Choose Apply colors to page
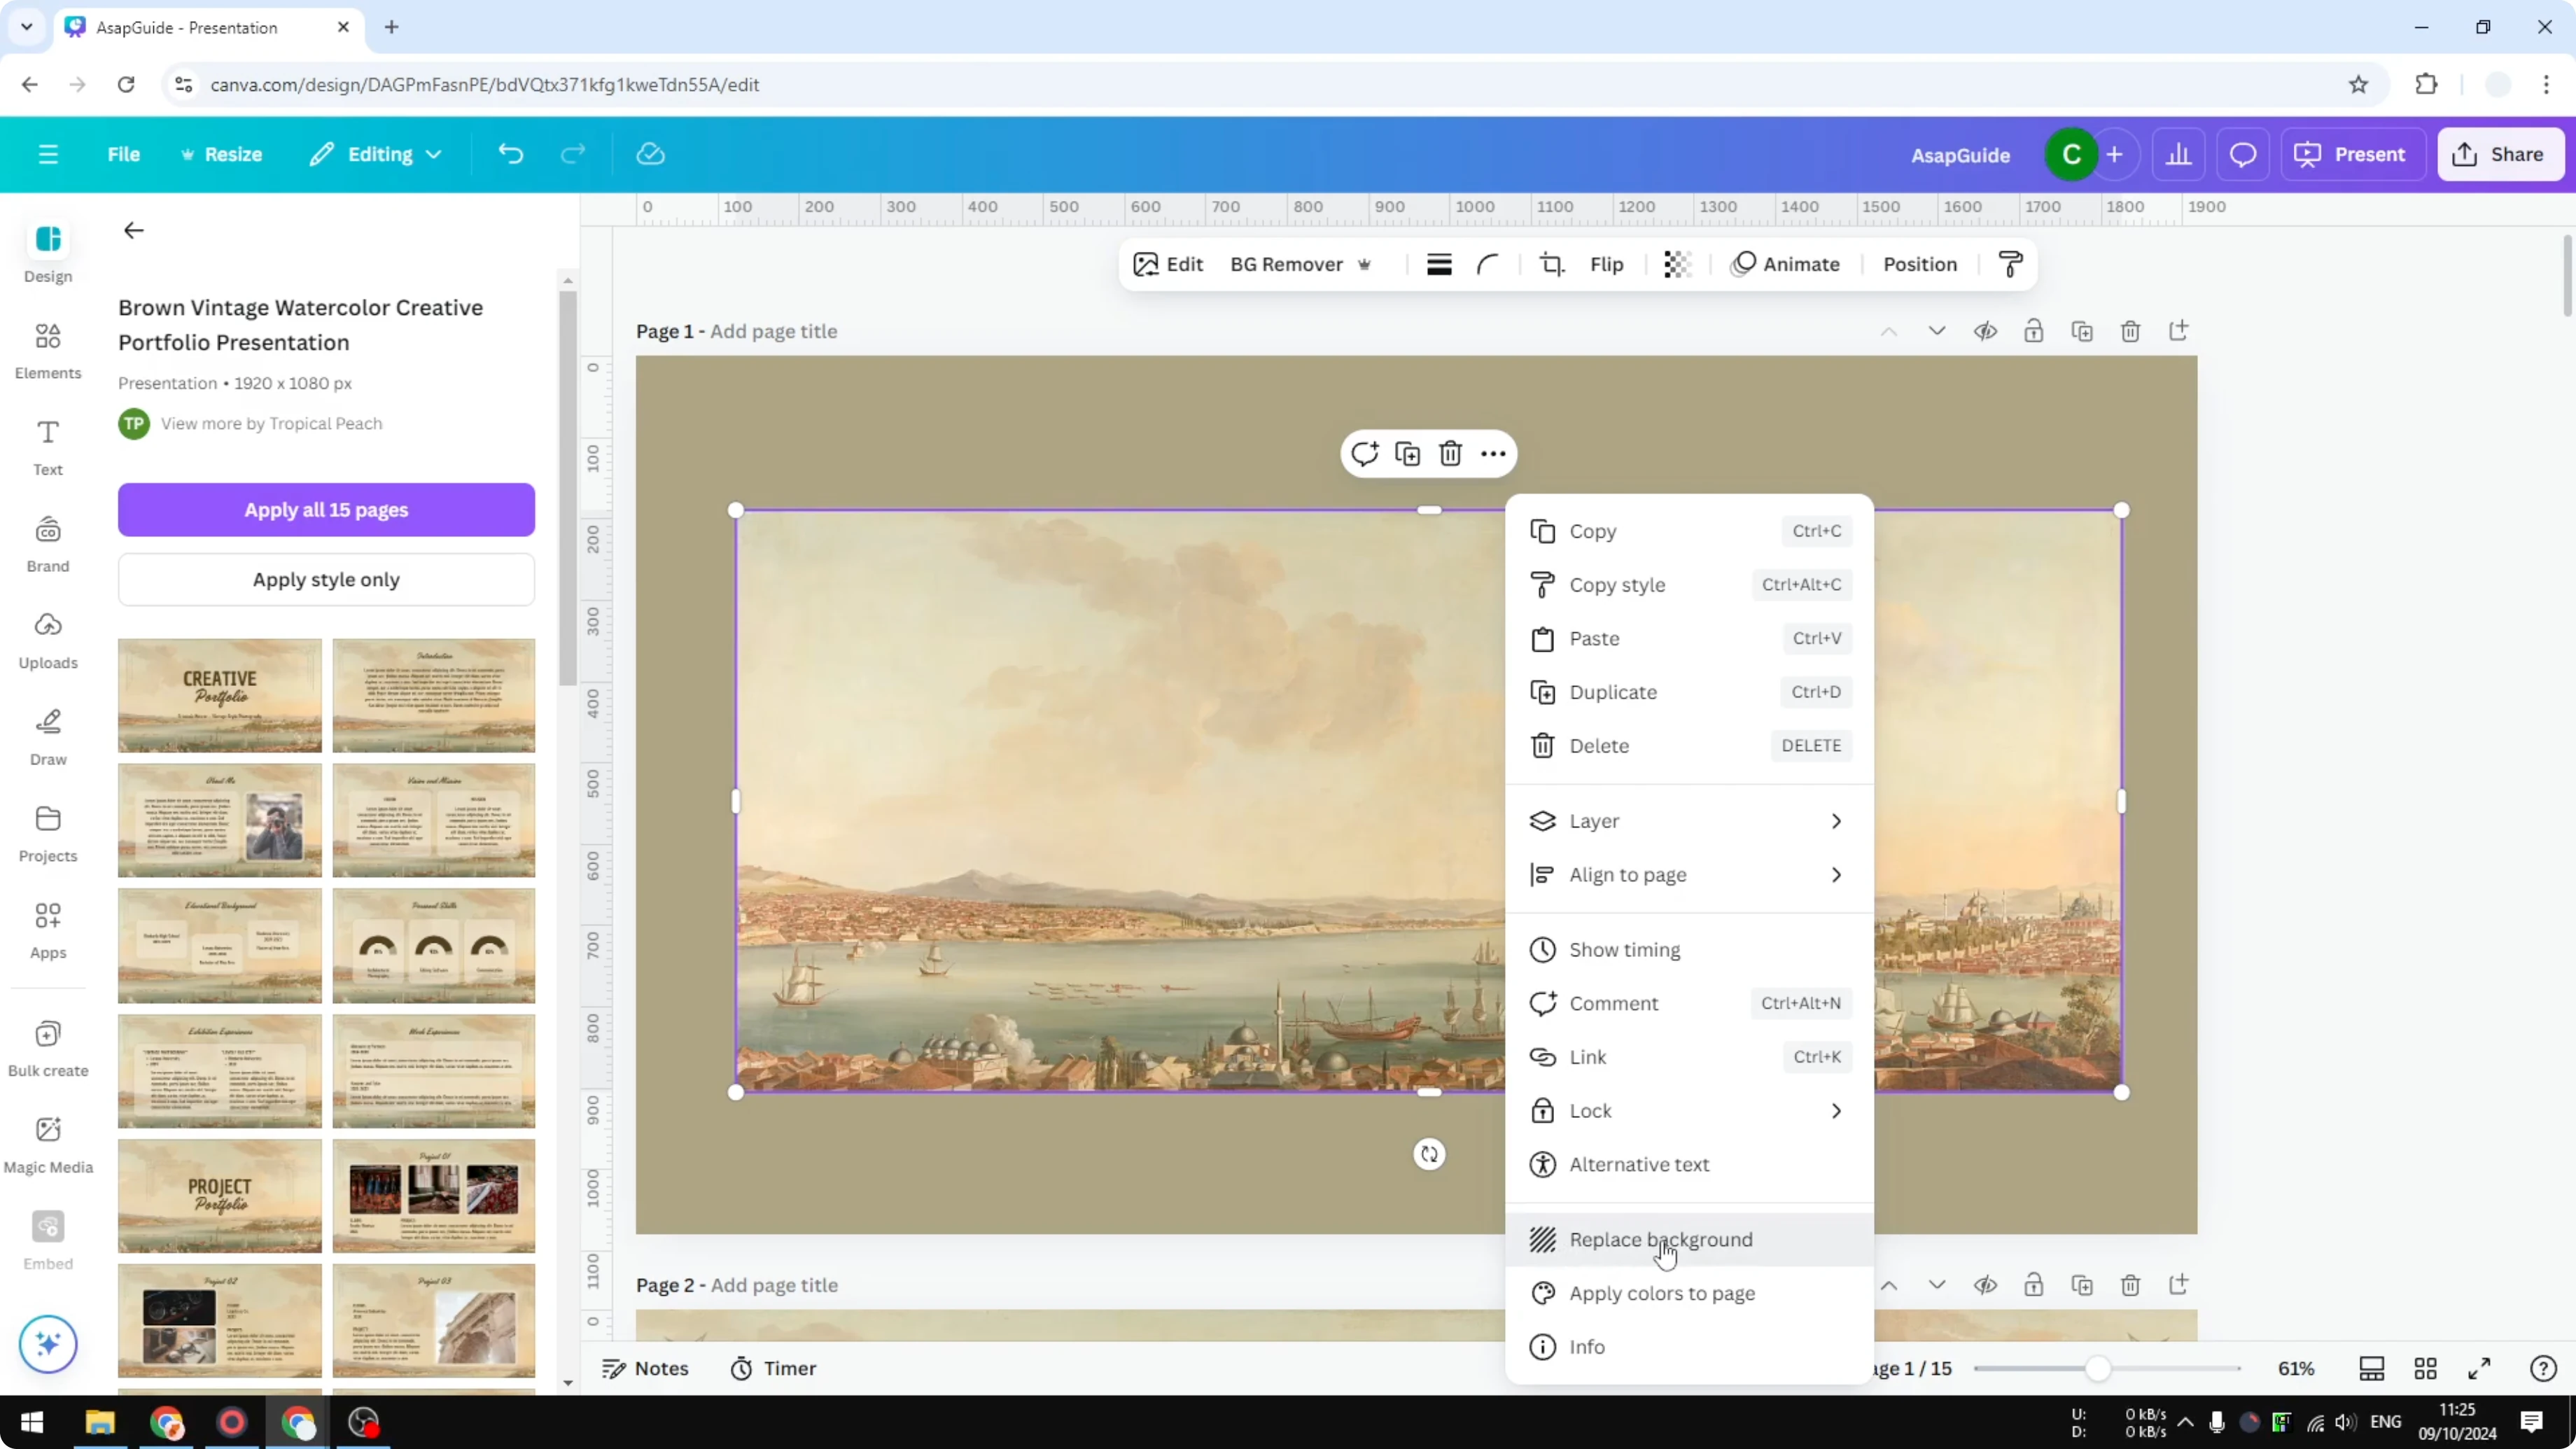Image resolution: width=2576 pixels, height=1449 pixels. (1689, 1294)
